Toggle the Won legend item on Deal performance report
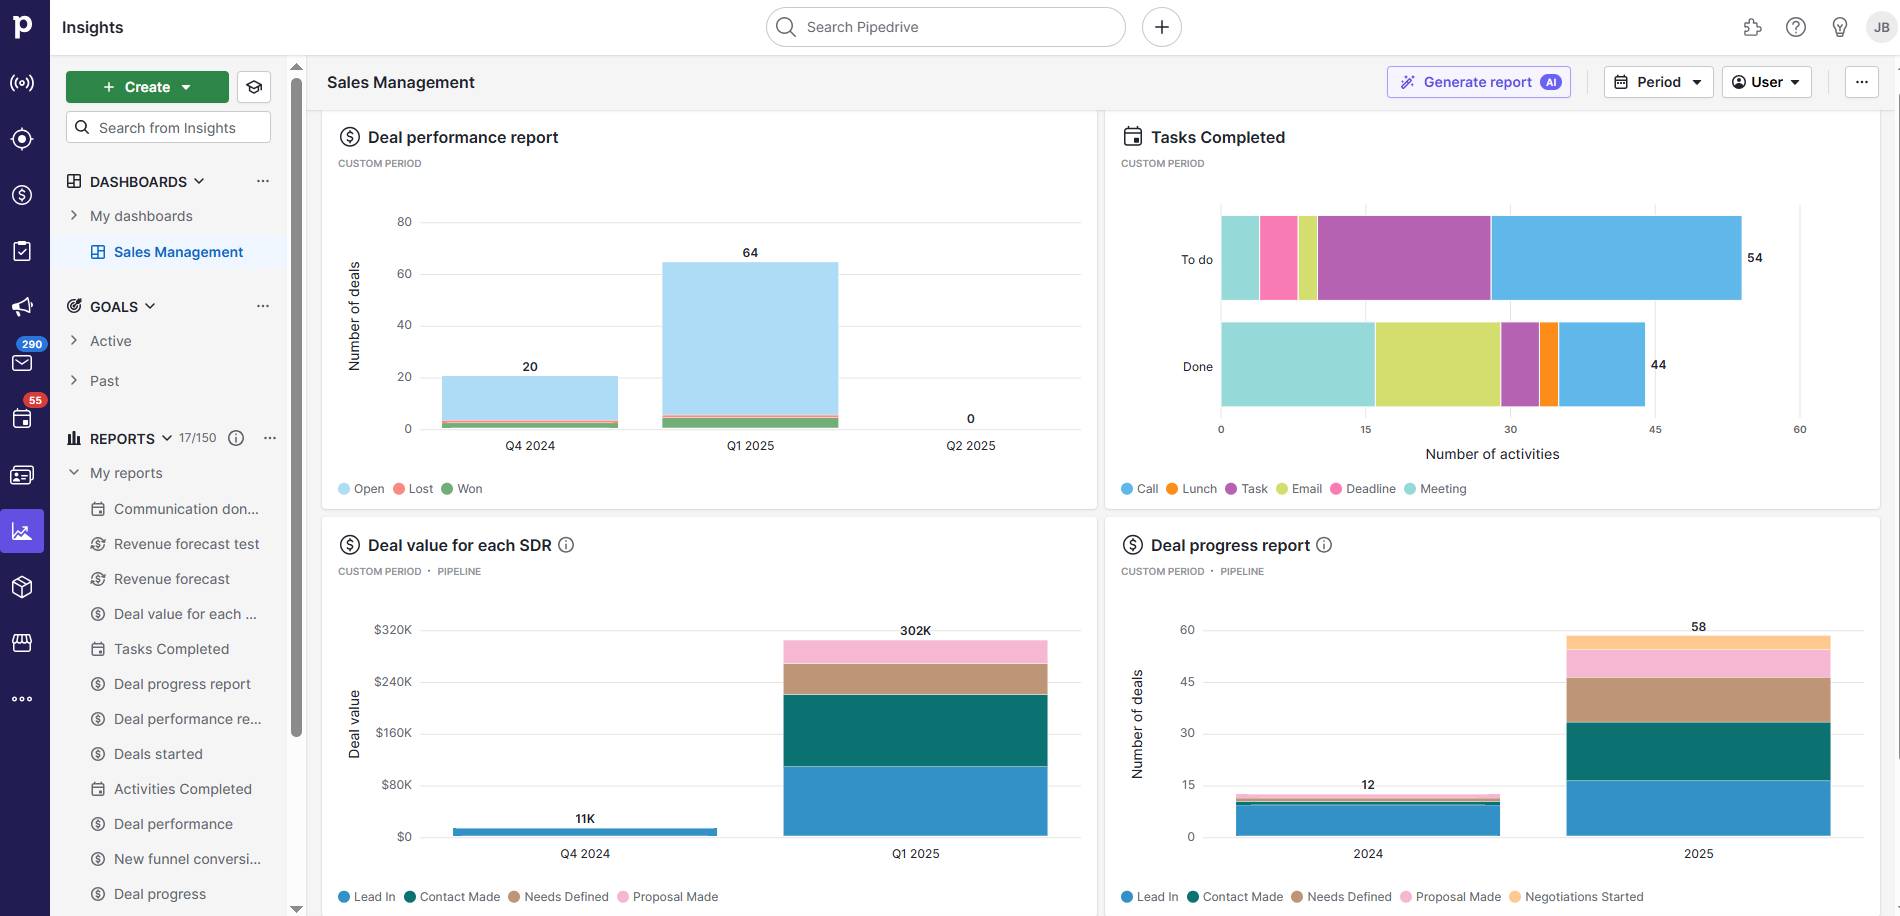The image size is (1900, 916). point(462,488)
